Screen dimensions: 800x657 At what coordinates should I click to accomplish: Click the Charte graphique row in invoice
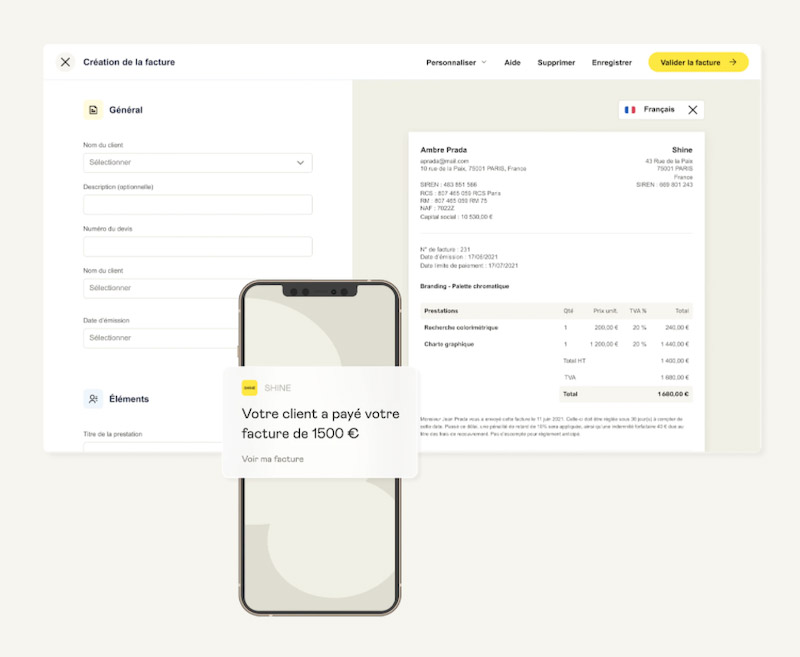point(556,344)
